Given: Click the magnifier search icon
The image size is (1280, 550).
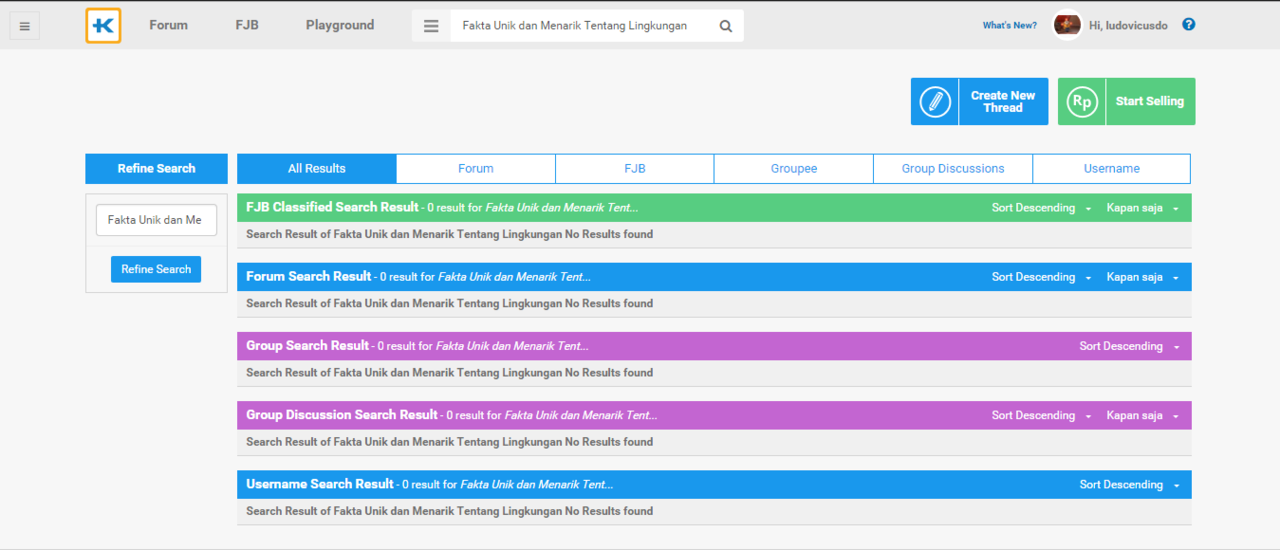Looking at the screenshot, I should click(726, 26).
